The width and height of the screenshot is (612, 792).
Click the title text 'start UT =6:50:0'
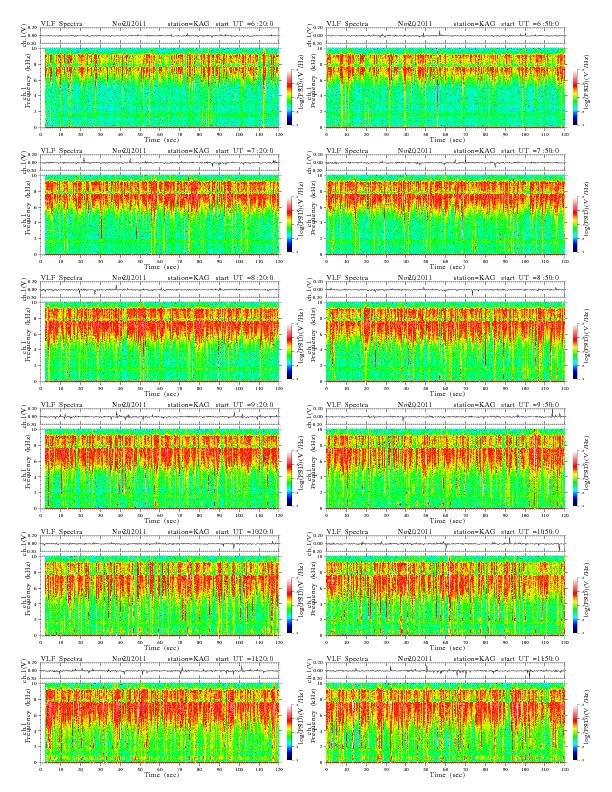pos(530,23)
